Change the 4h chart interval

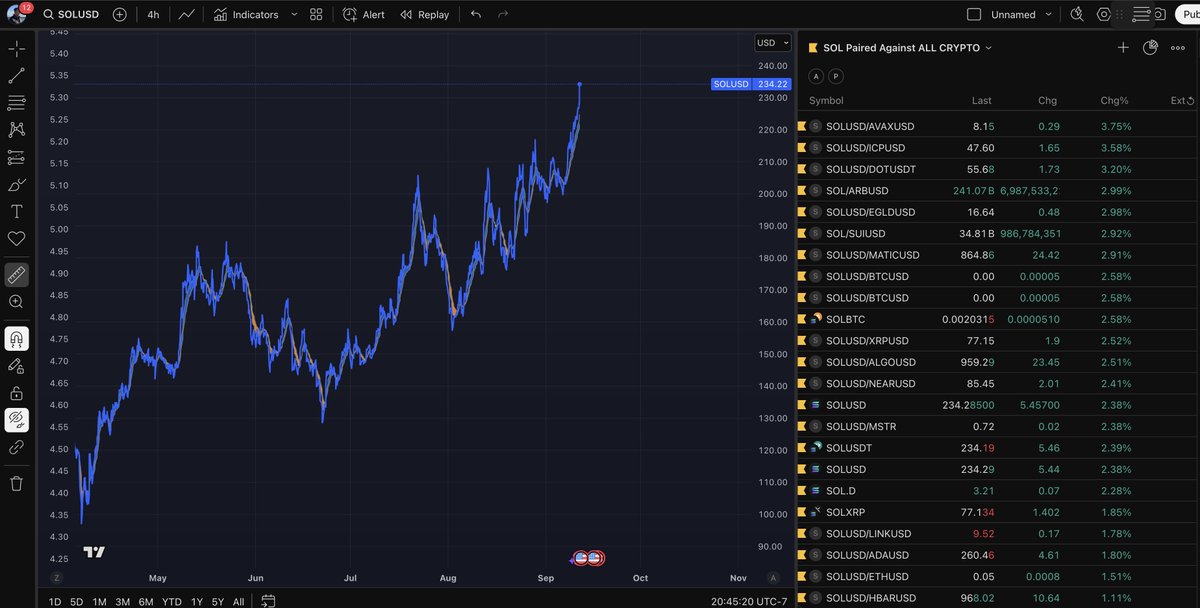pyautogui.click(x=153, y=15)
